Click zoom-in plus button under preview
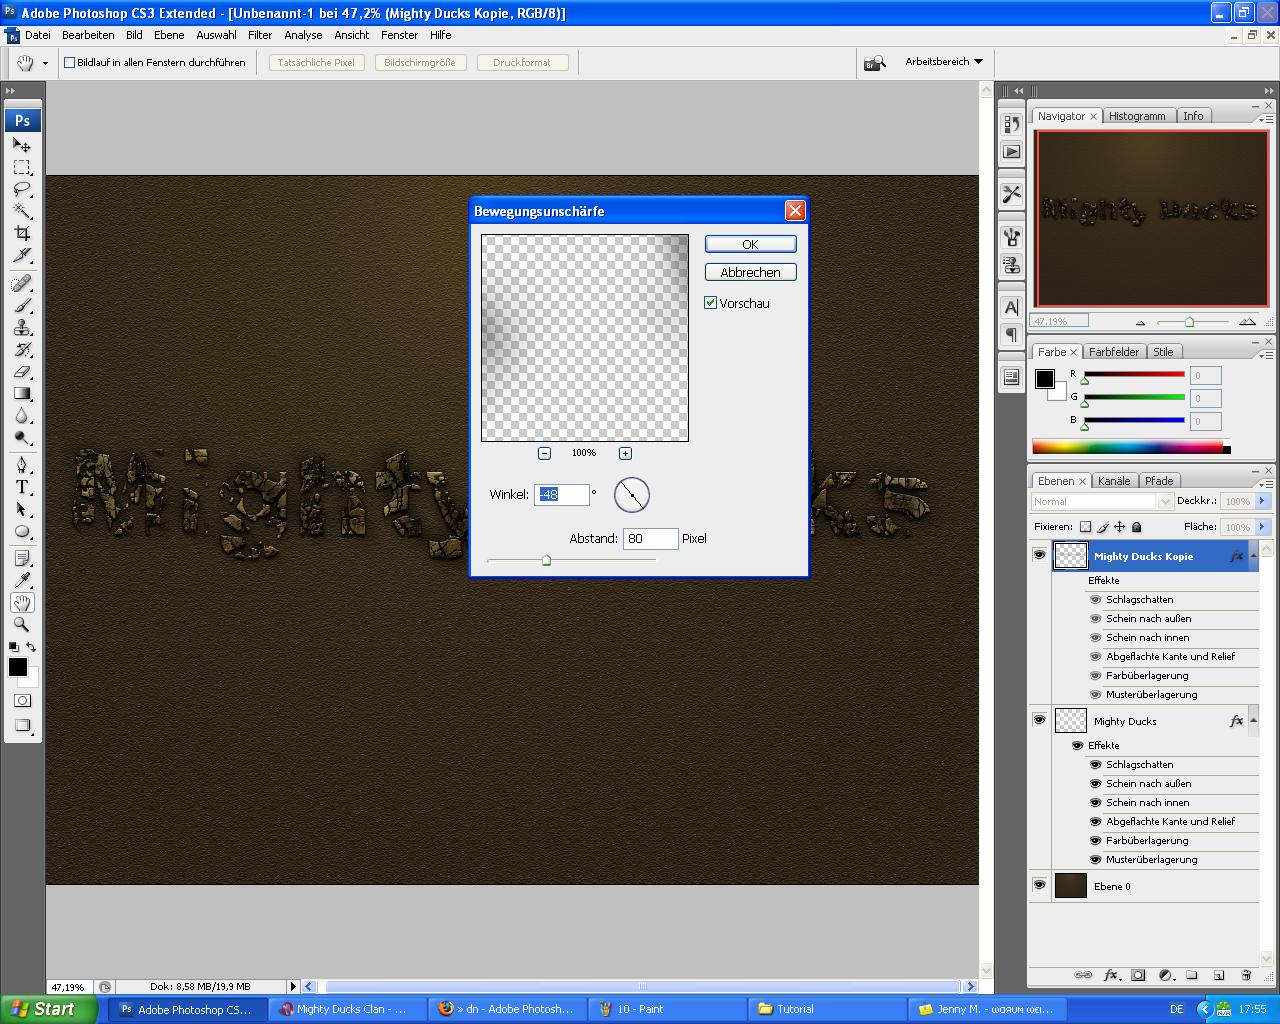 click(x=625, y=453)
